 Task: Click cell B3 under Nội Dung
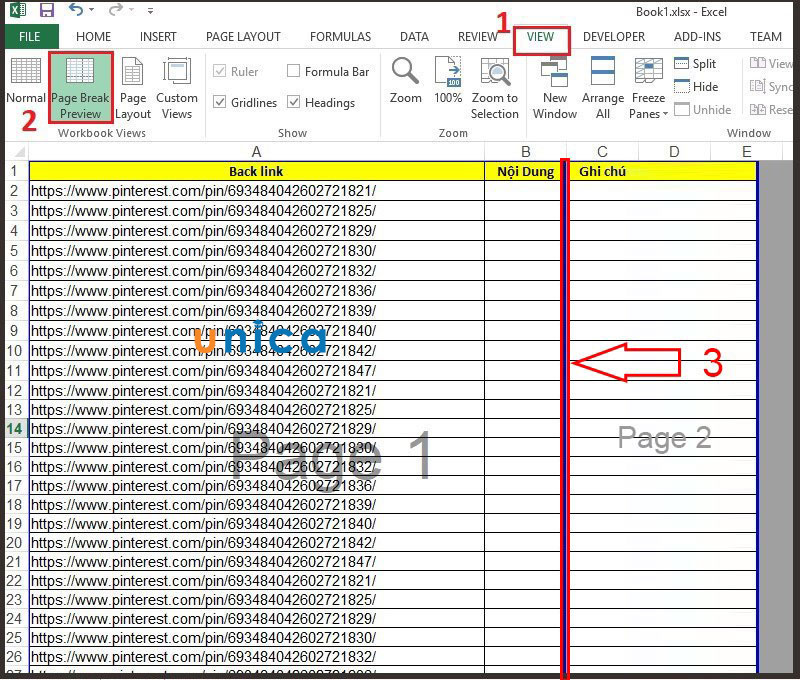pos(523,211)
